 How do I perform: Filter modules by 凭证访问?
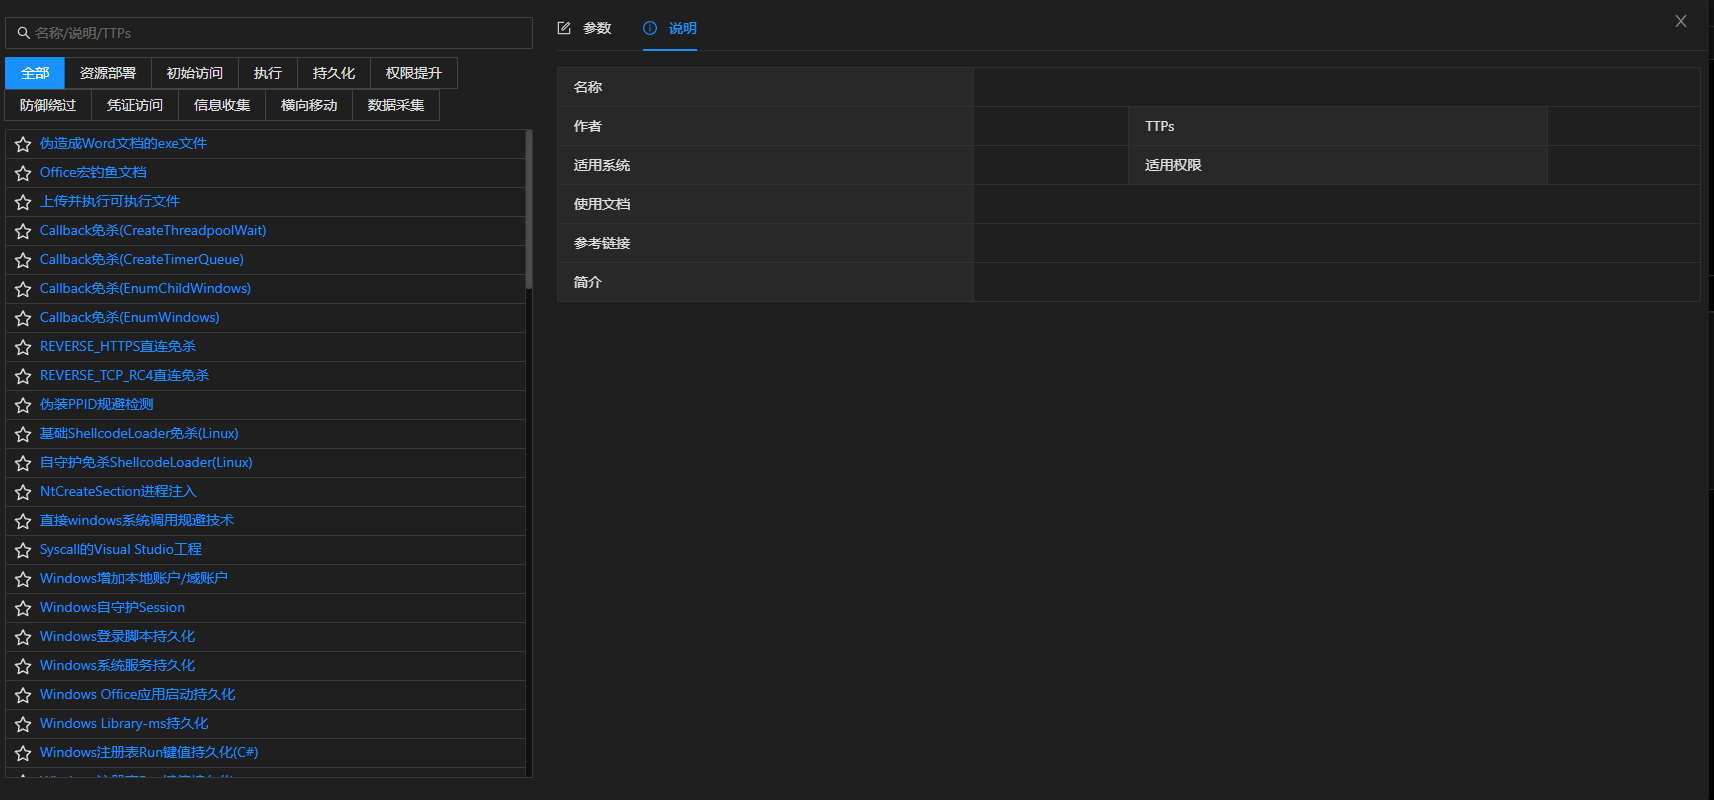[x=135, y=105]
